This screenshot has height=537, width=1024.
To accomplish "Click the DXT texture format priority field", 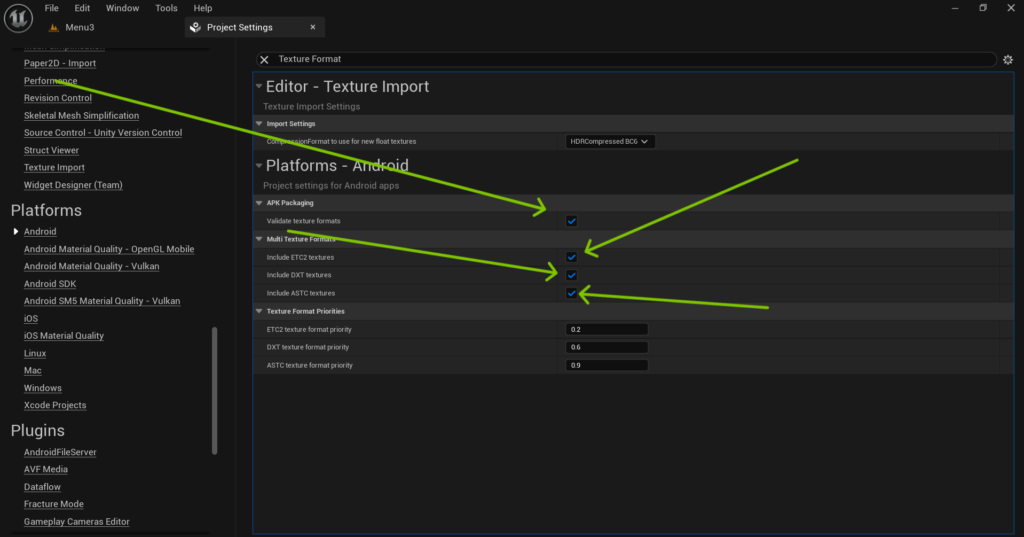I will (607, 347).
